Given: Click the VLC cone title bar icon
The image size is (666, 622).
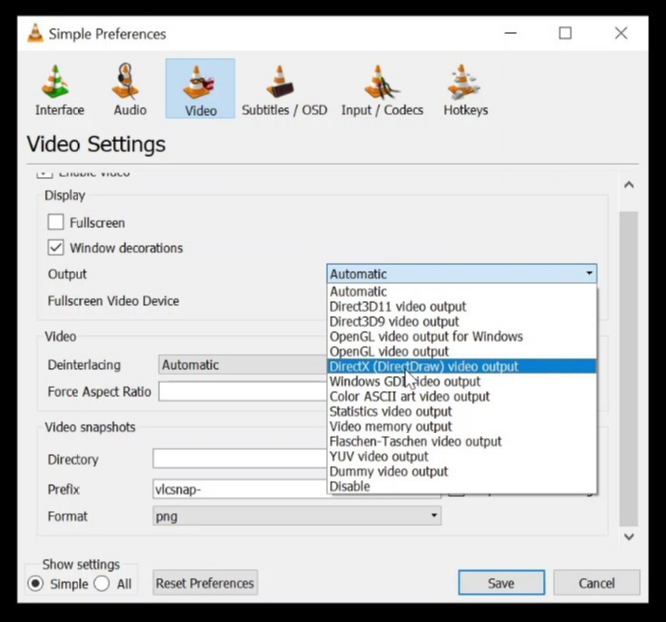Looking at the screenshot, I should pos(35,33).
